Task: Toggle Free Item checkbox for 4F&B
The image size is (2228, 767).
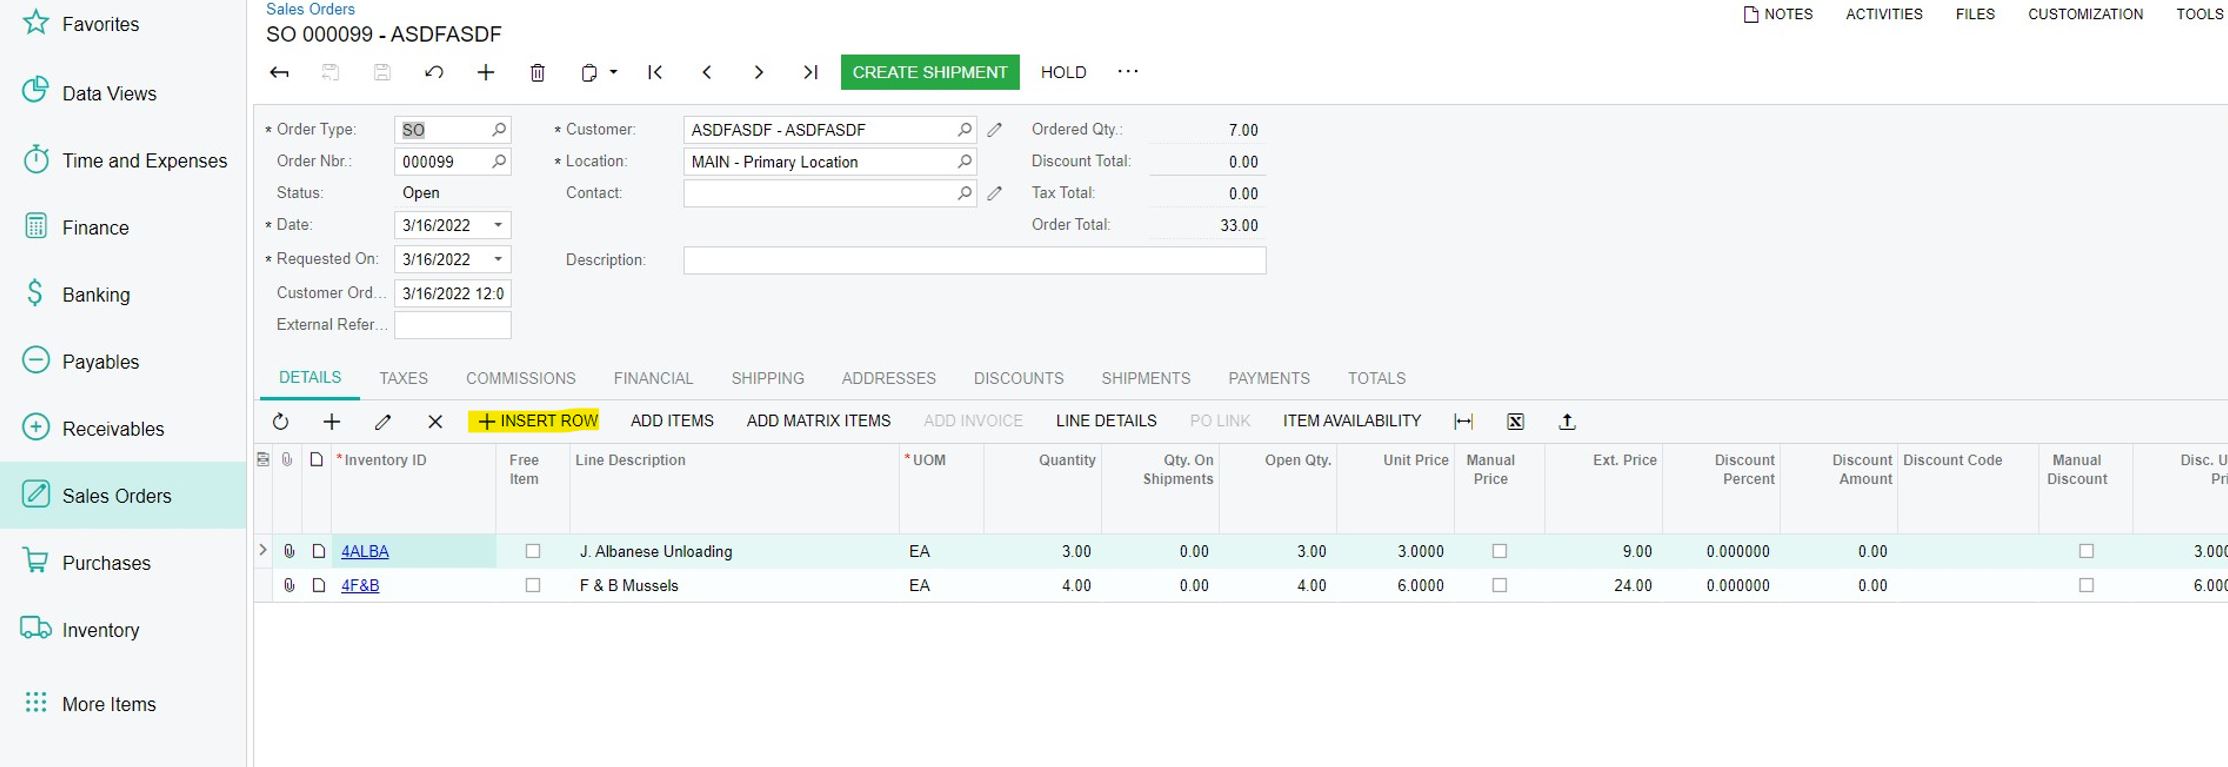Action: 533,586
